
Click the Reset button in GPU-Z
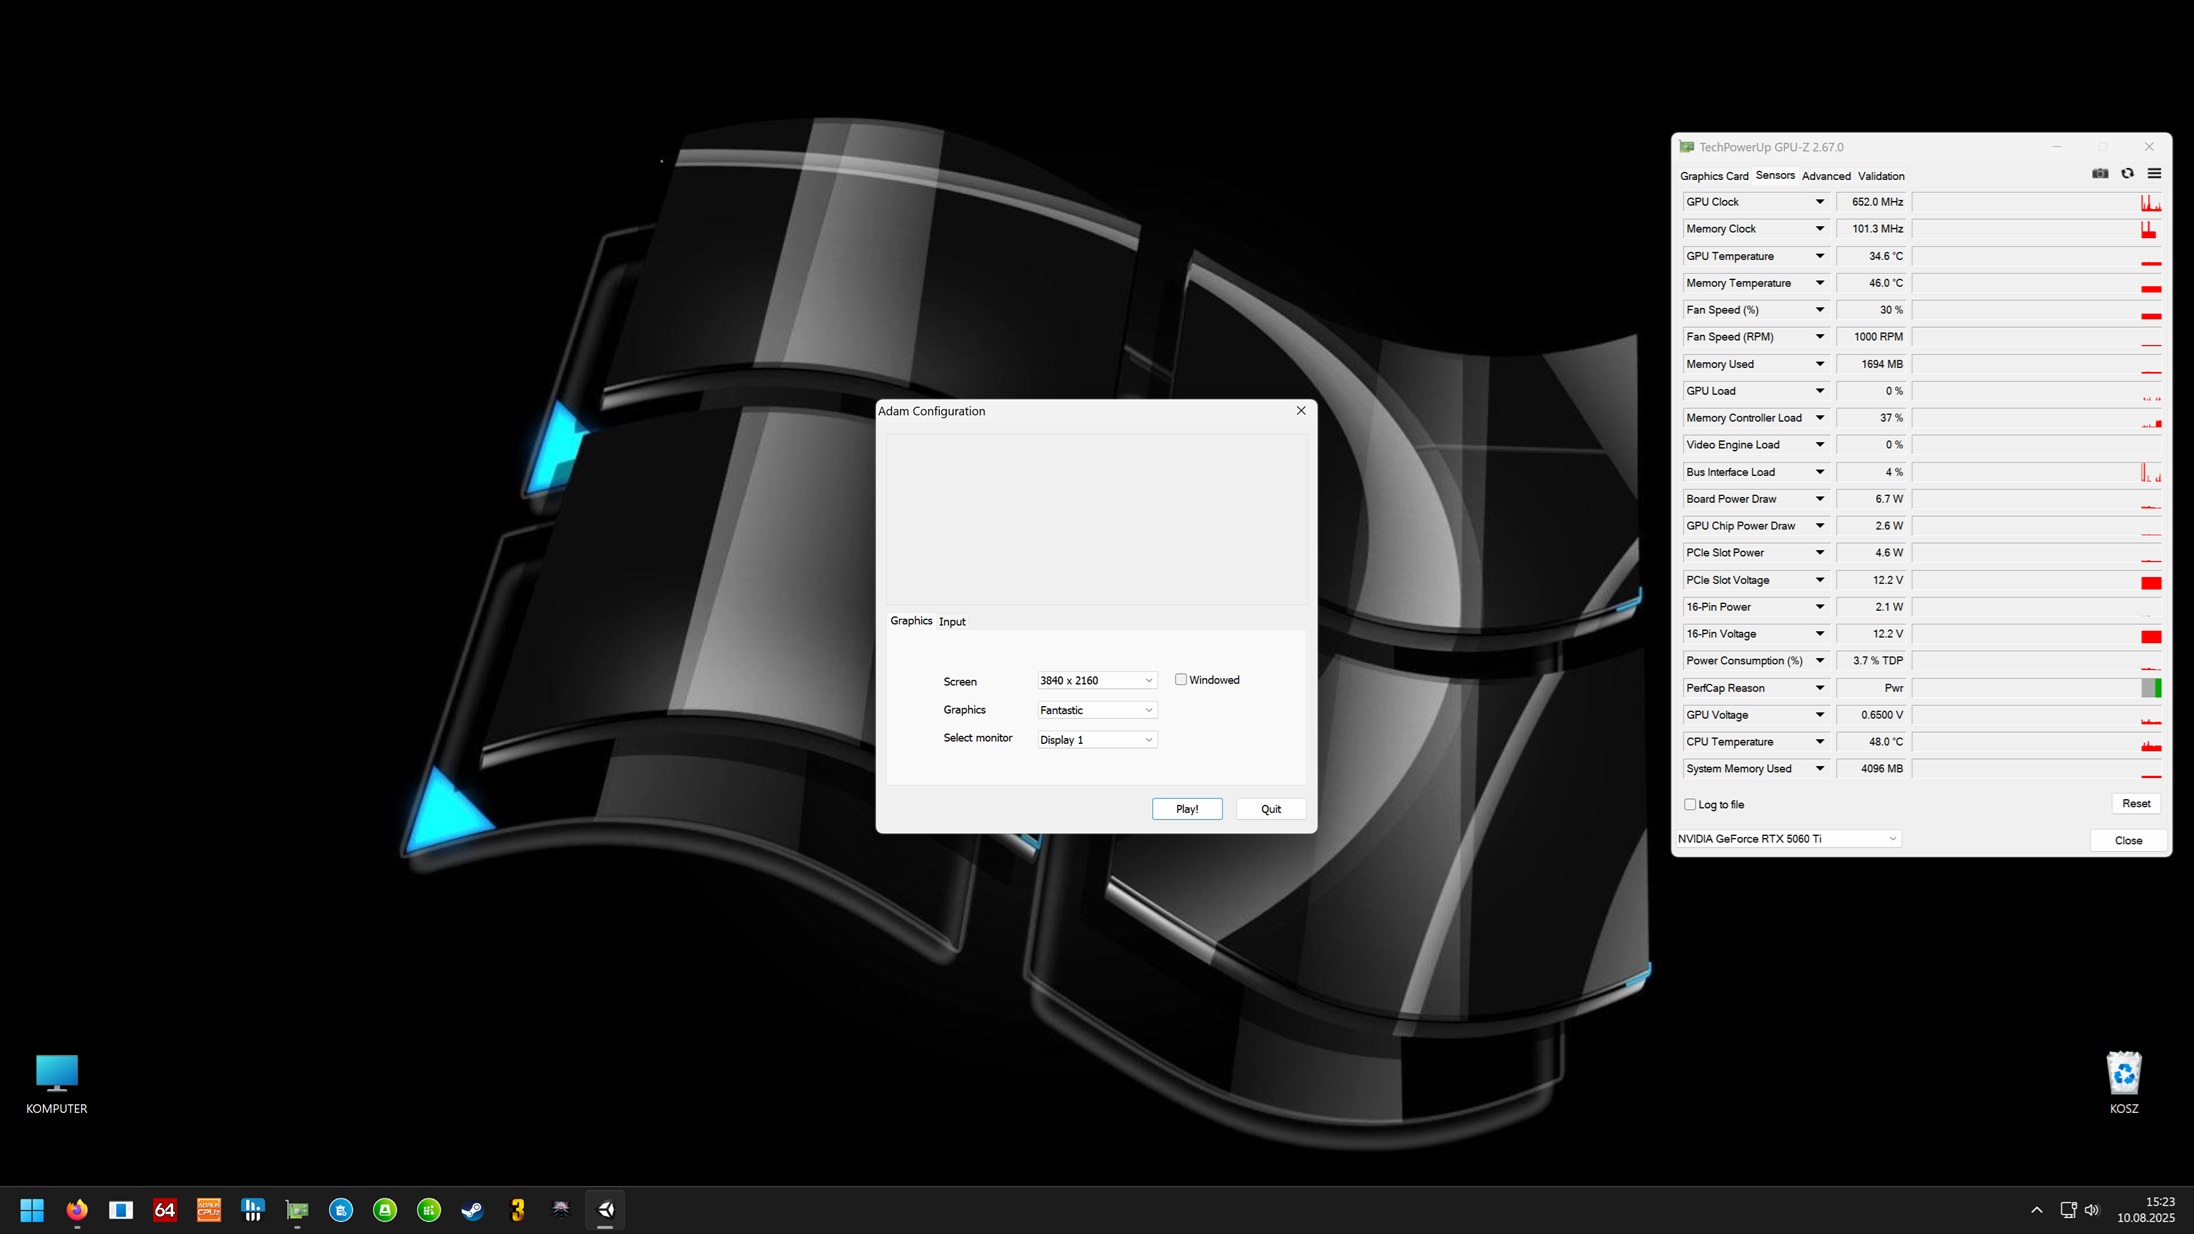tap(2135, 804)
